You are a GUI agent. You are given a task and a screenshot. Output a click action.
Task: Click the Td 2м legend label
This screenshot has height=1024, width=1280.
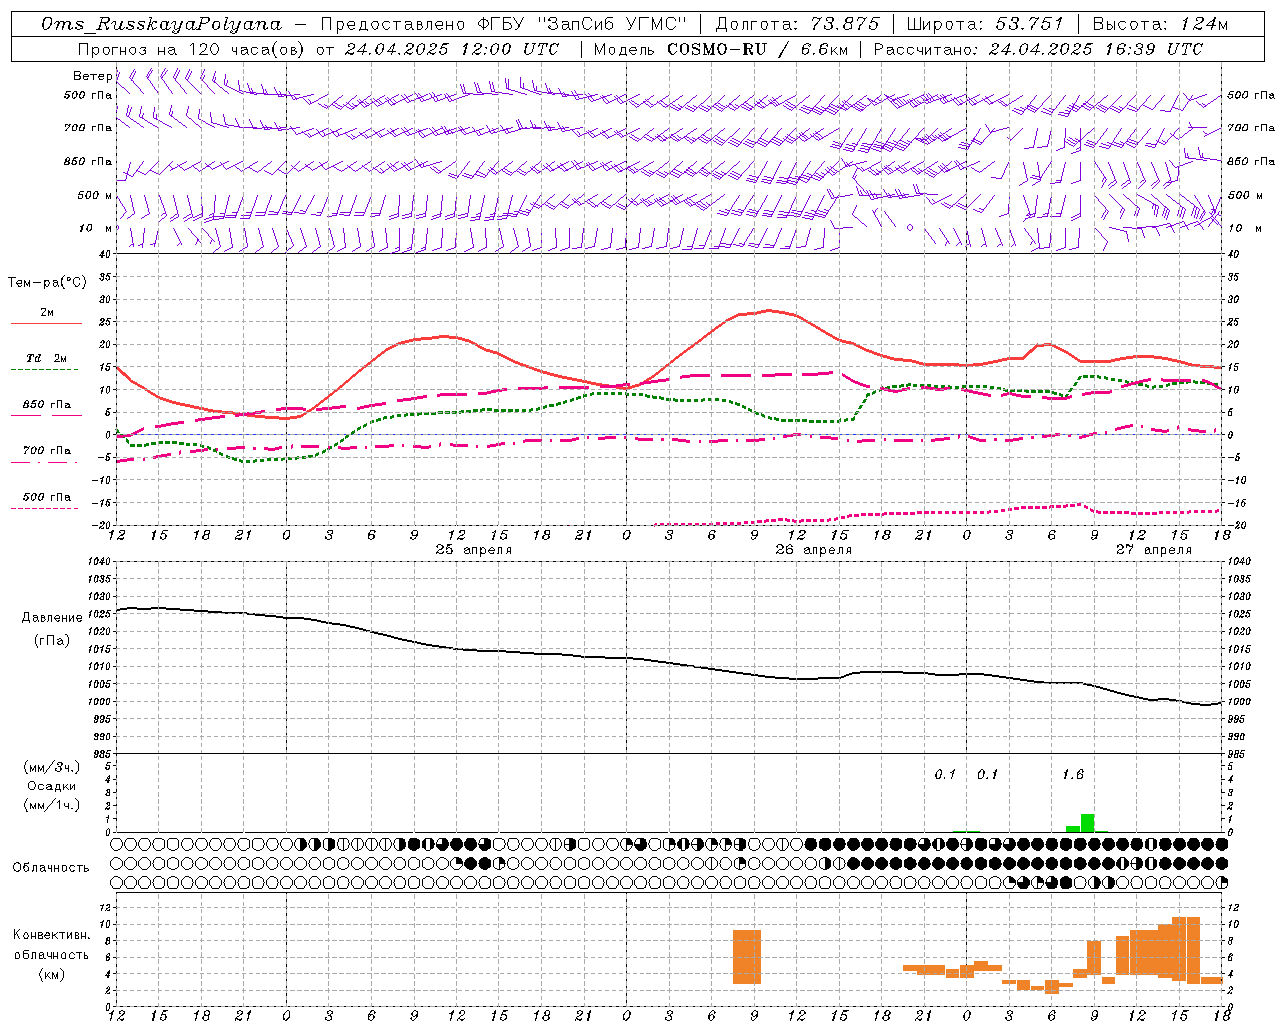point(47,358)
